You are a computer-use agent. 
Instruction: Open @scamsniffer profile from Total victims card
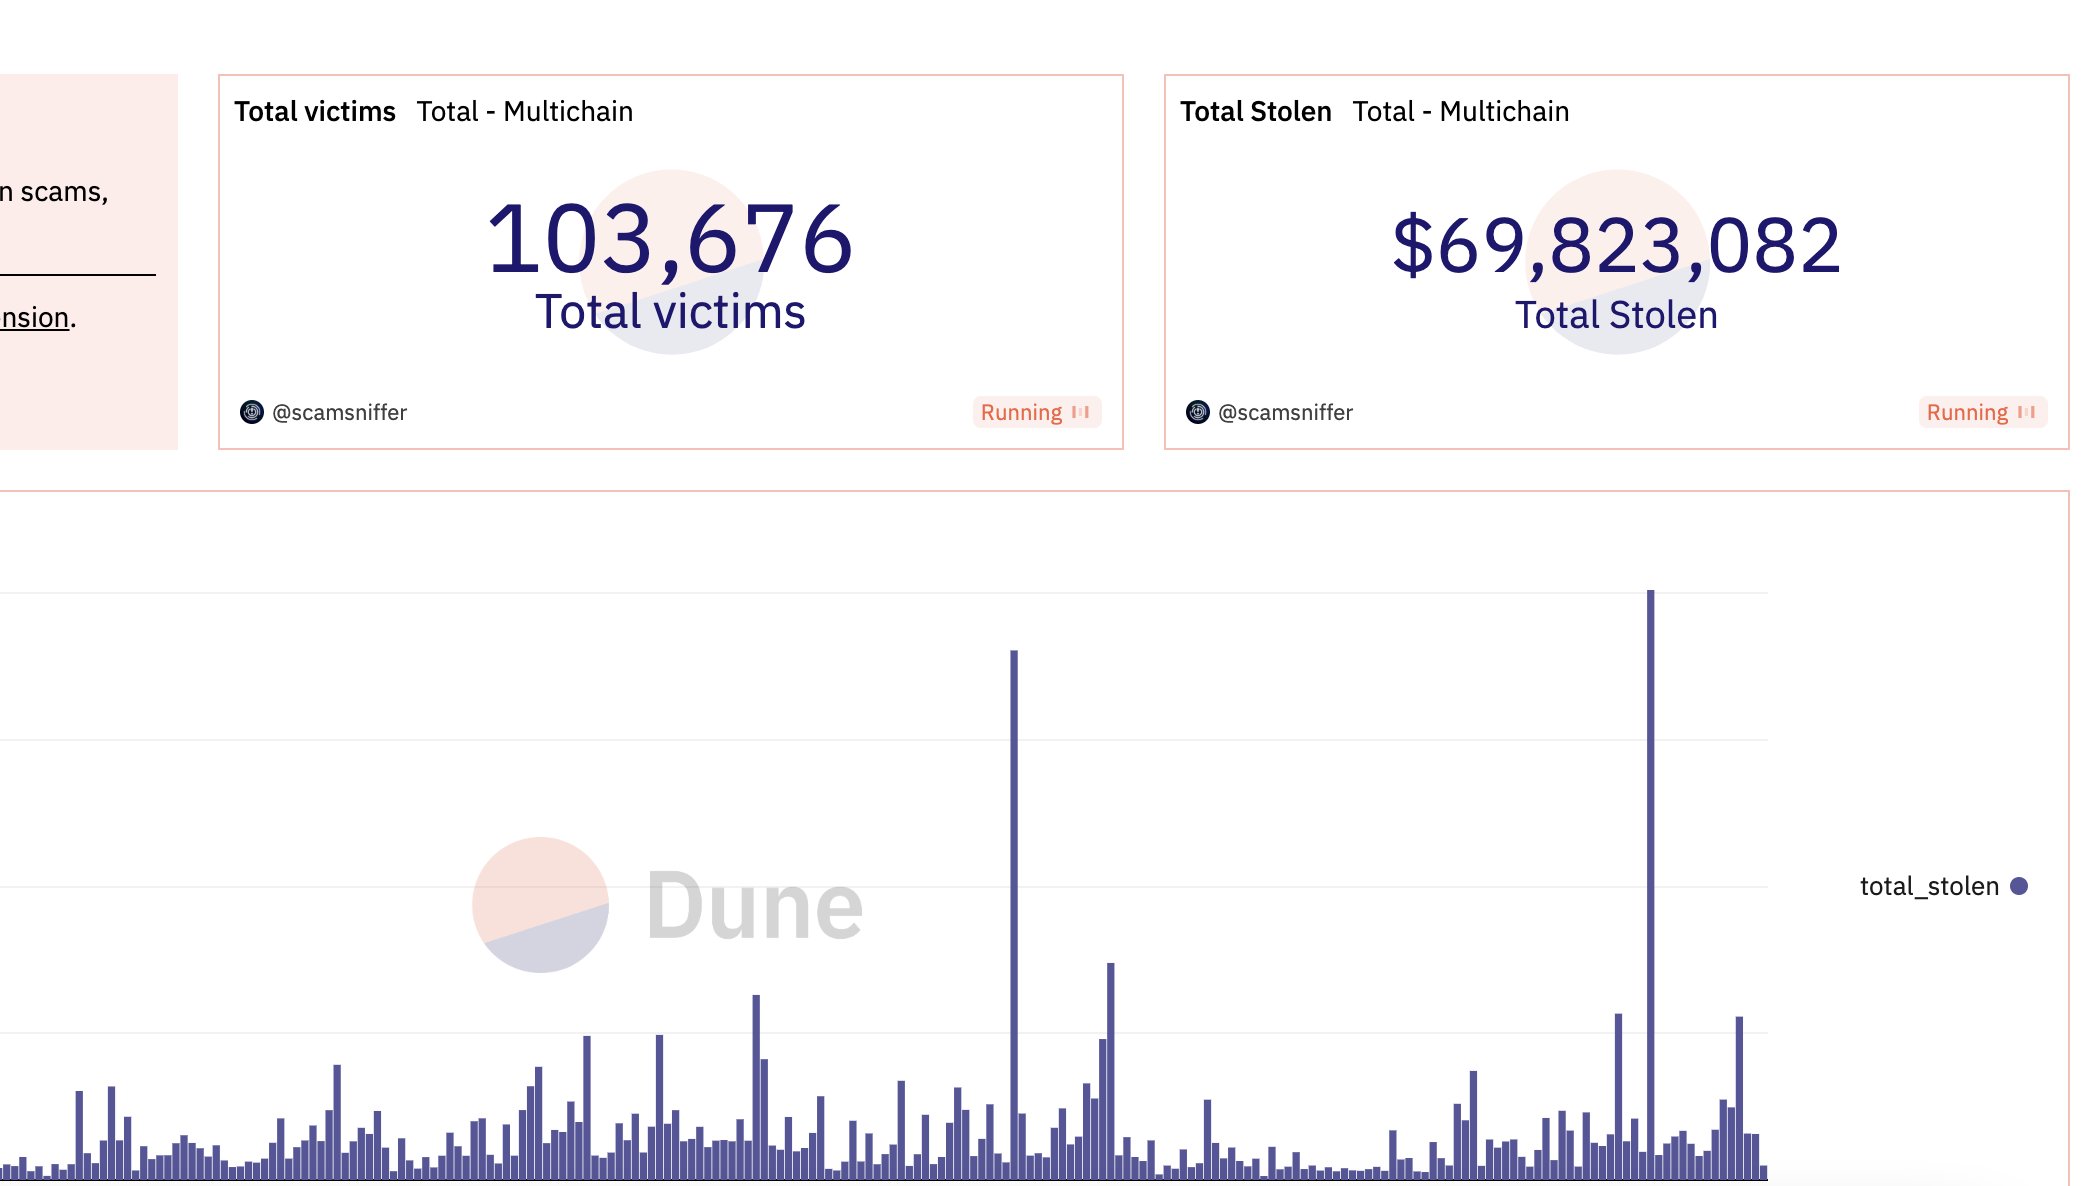339,412
